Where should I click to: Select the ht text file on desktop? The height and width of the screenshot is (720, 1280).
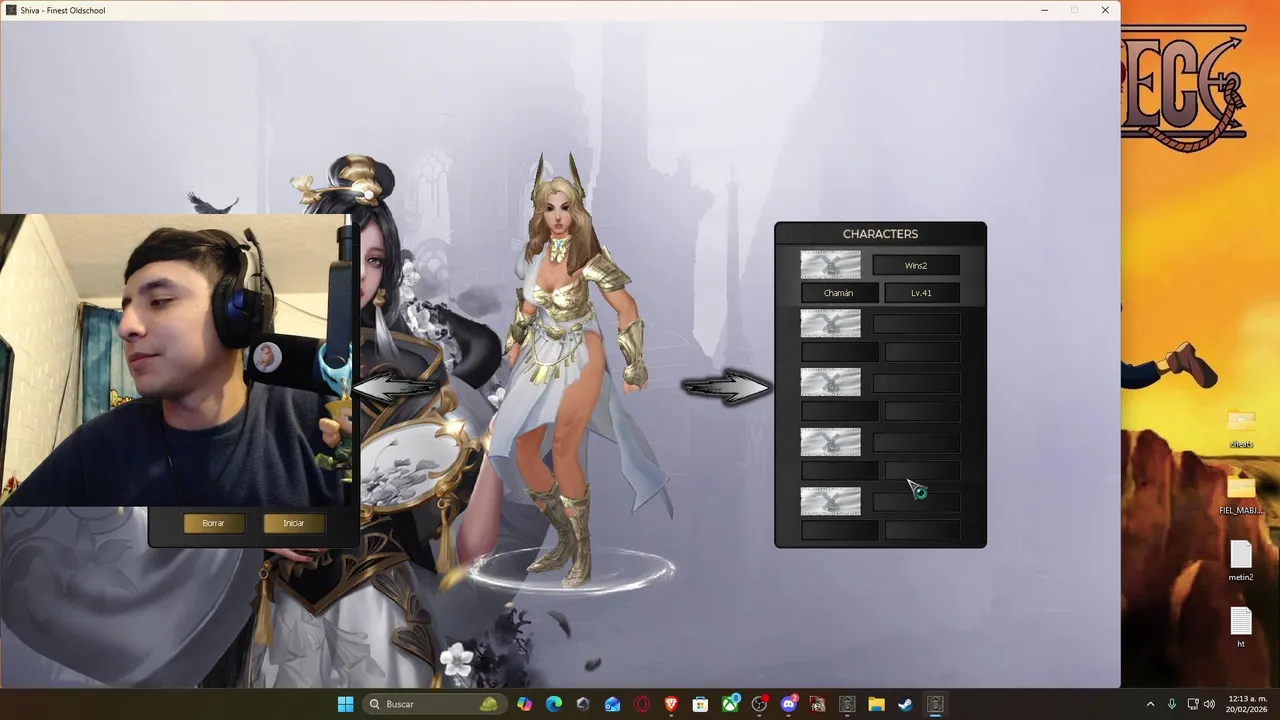pyautogui.click(x=1241, y=627)
